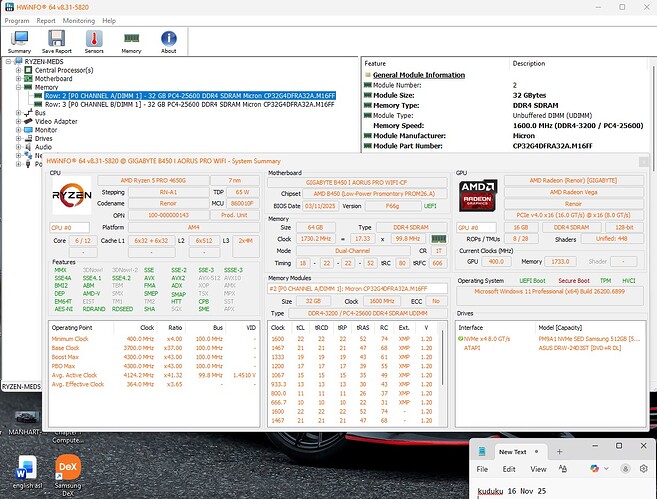Click the Save Report floppy icon
This screenshot has height=499, width=657.
[x=57, y=40]
